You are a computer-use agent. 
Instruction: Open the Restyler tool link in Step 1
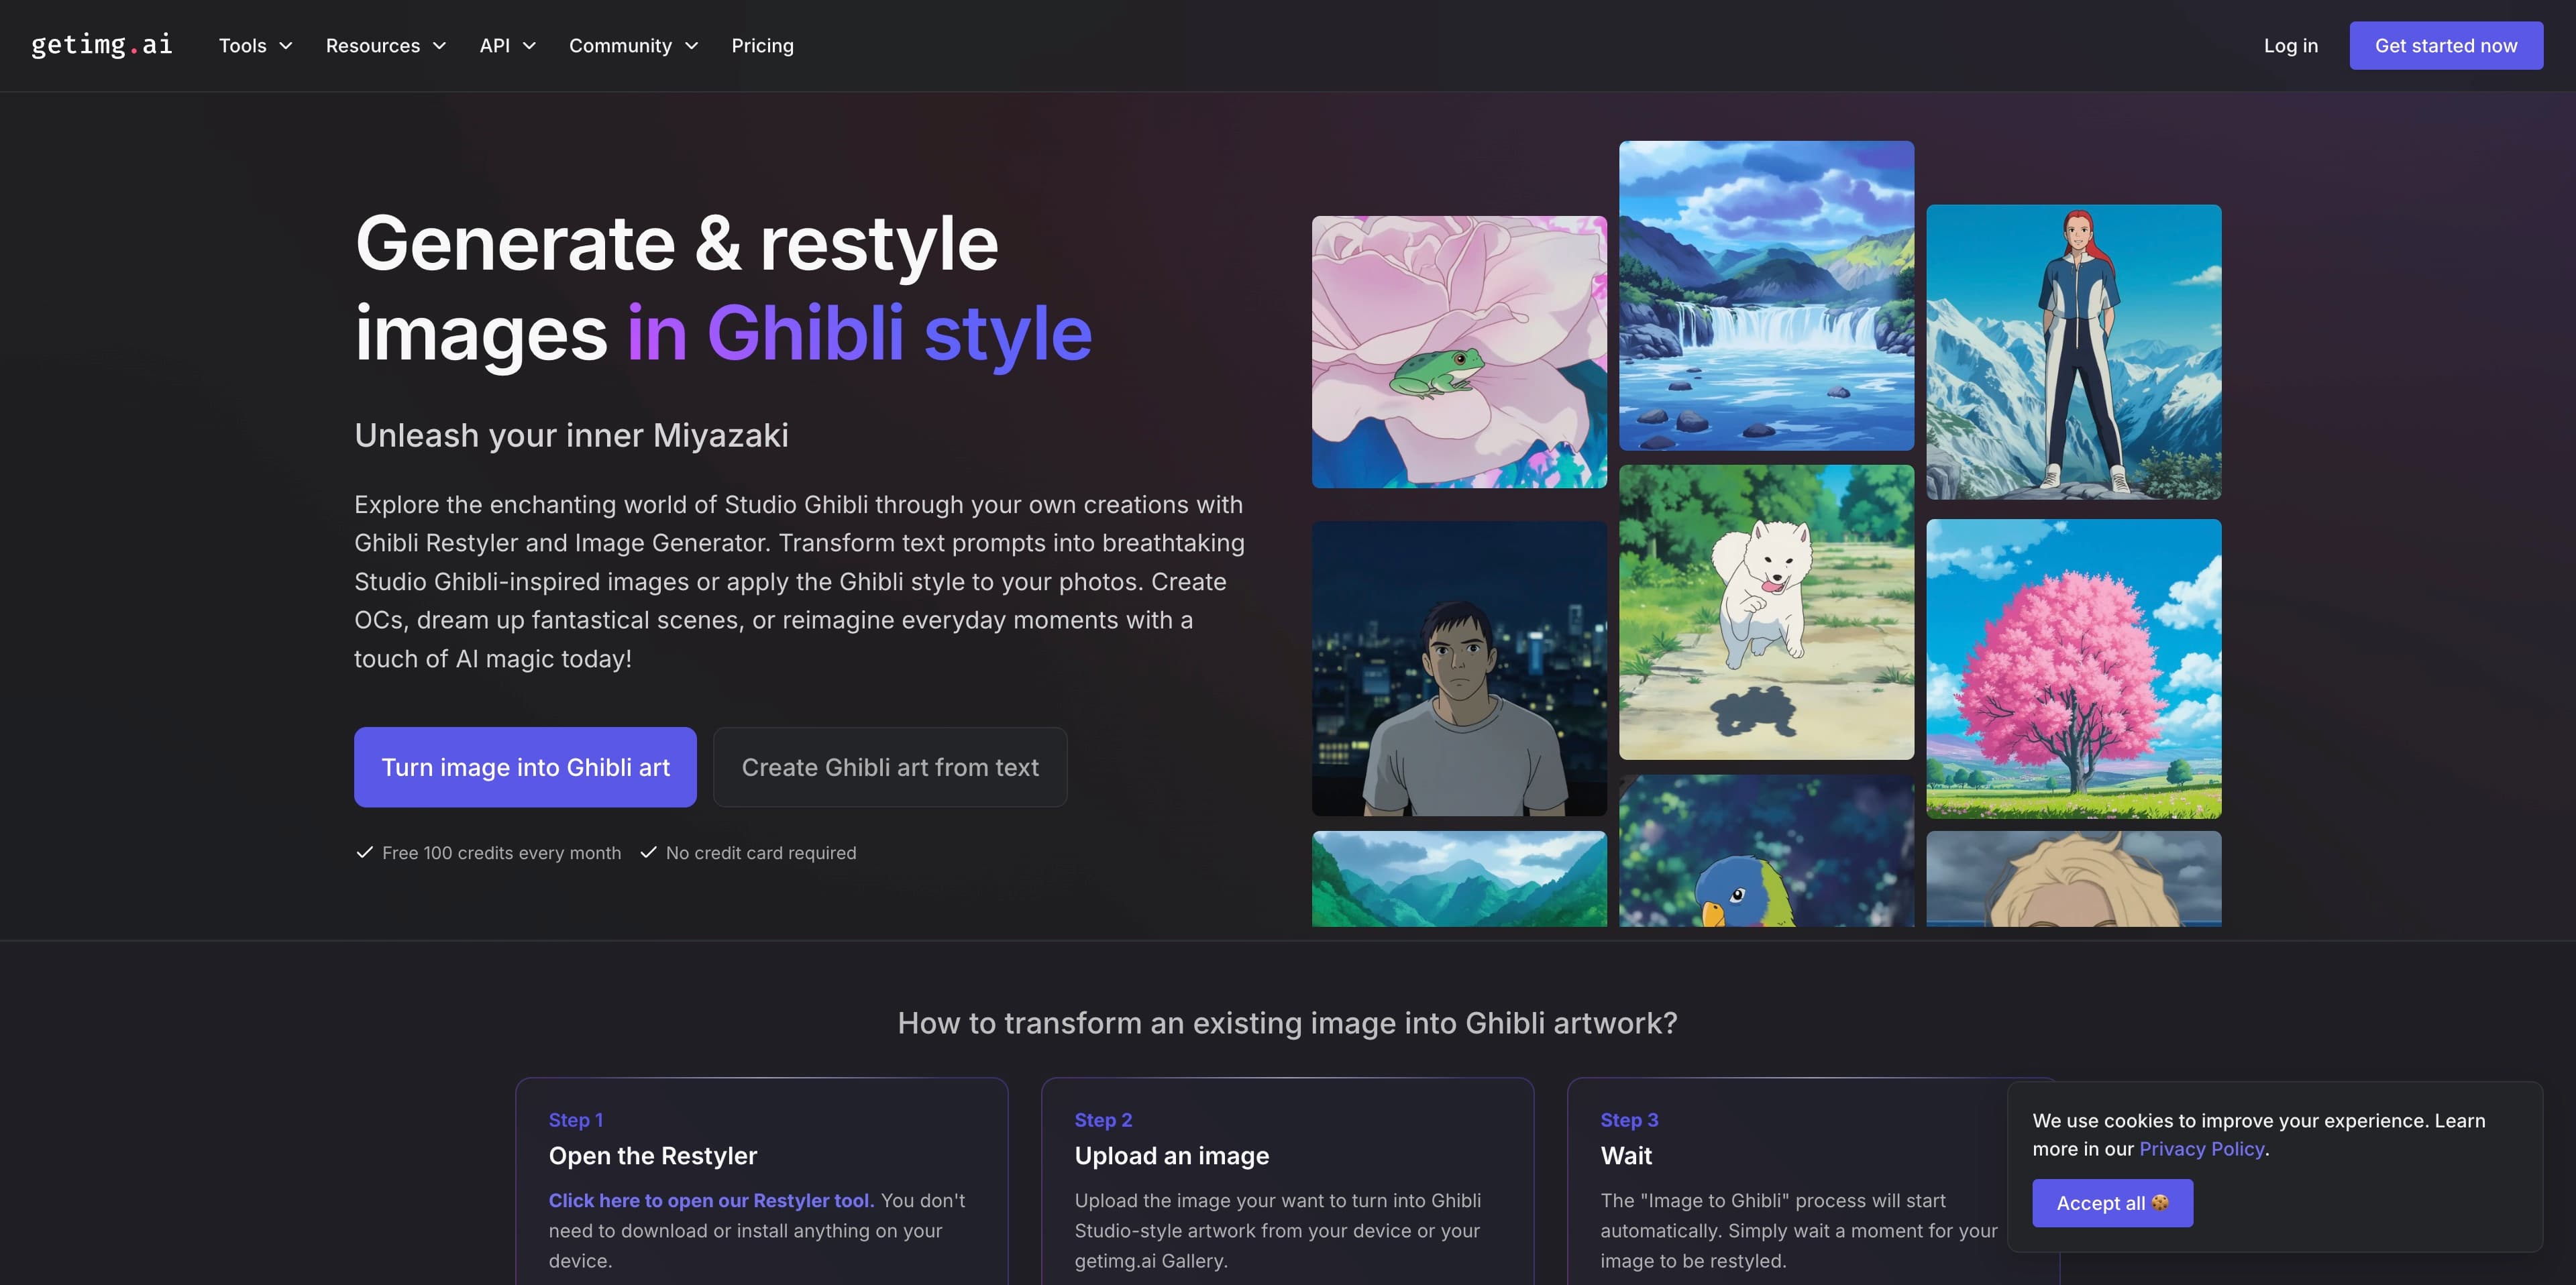point(710,1200)
